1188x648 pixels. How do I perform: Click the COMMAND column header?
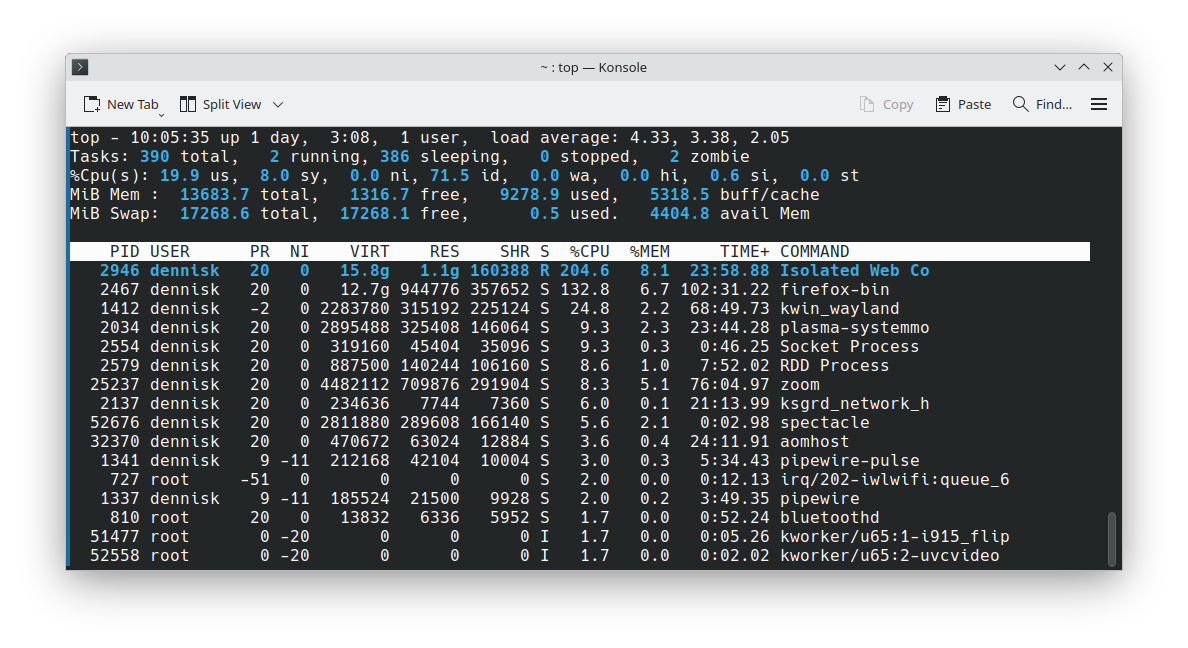tap(814, 252)
